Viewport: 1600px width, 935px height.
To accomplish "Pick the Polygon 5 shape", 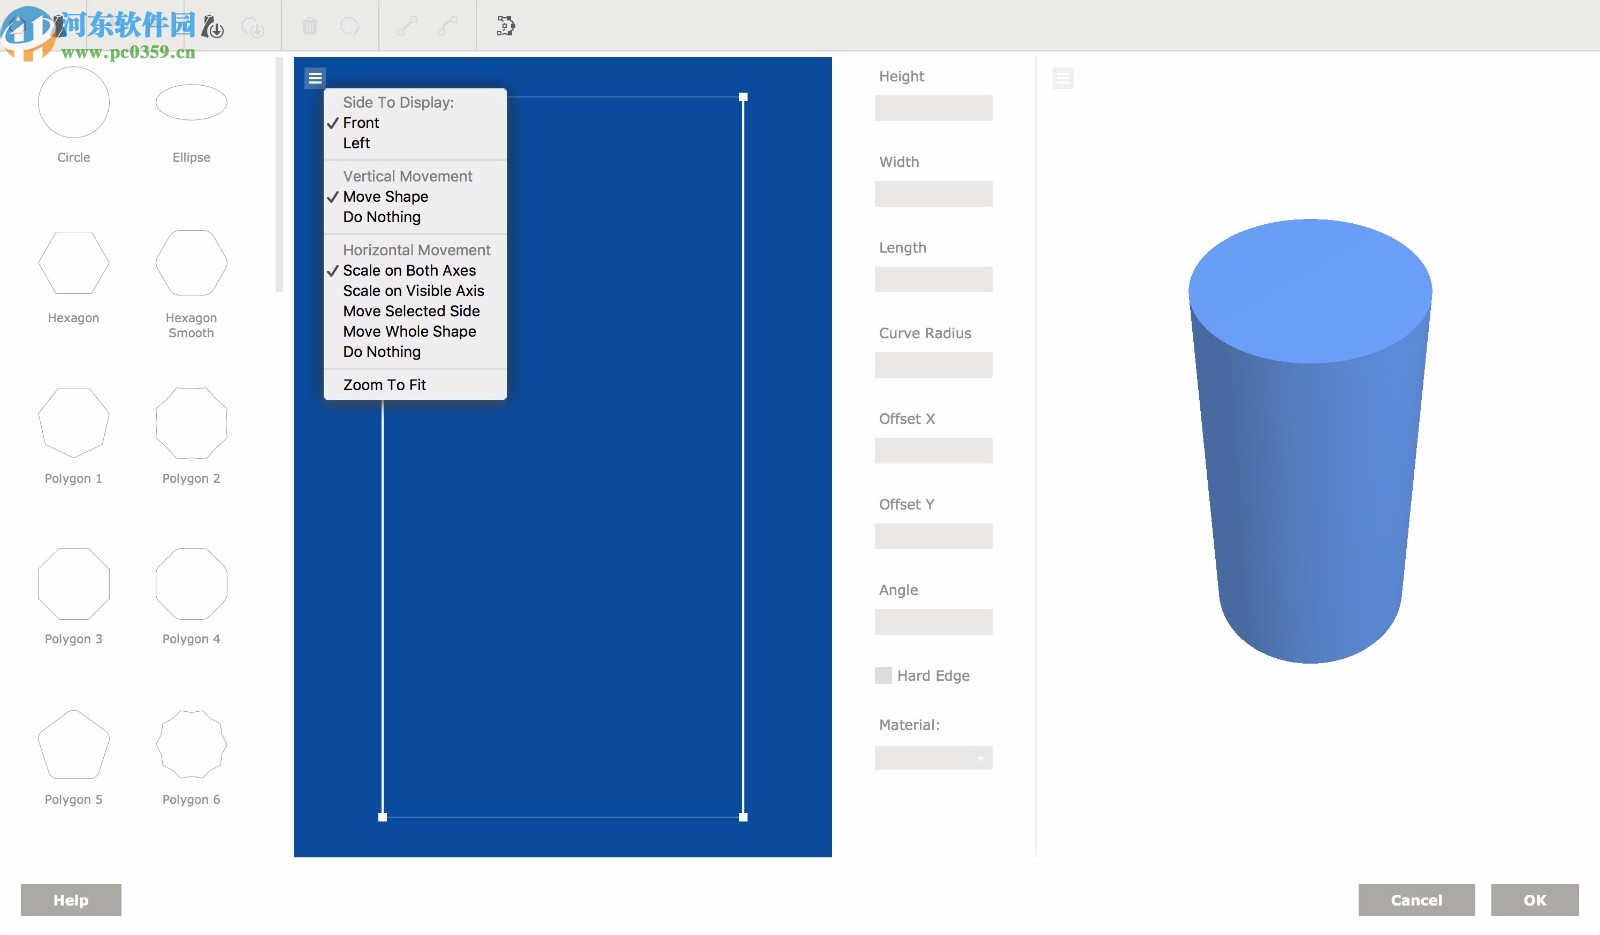I will pyautogui.click(x=74, y=745).
